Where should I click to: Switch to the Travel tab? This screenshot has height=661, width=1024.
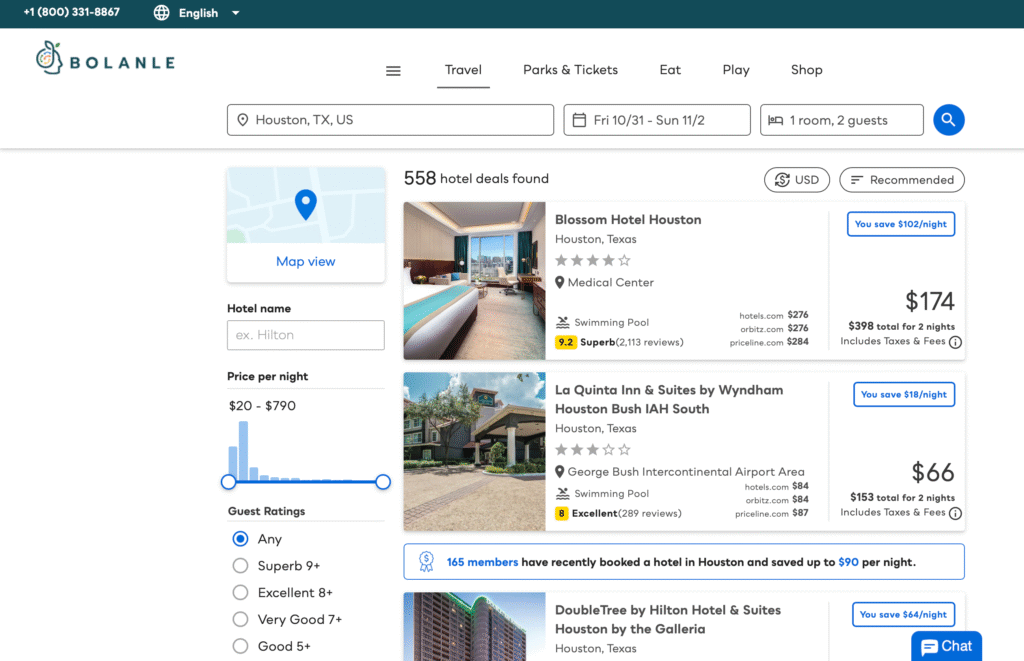point(463,70)
